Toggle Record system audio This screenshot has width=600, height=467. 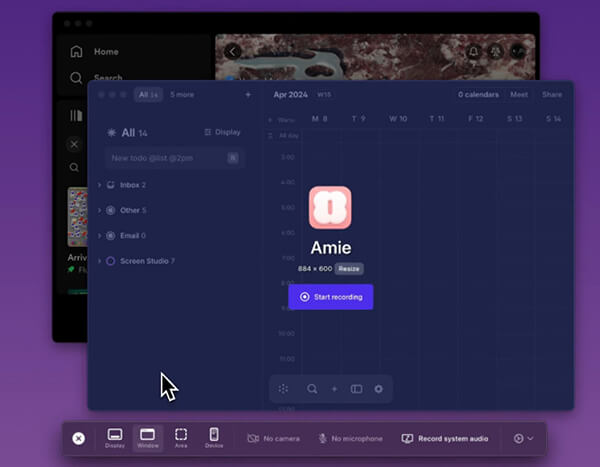[x=445, y=439]
